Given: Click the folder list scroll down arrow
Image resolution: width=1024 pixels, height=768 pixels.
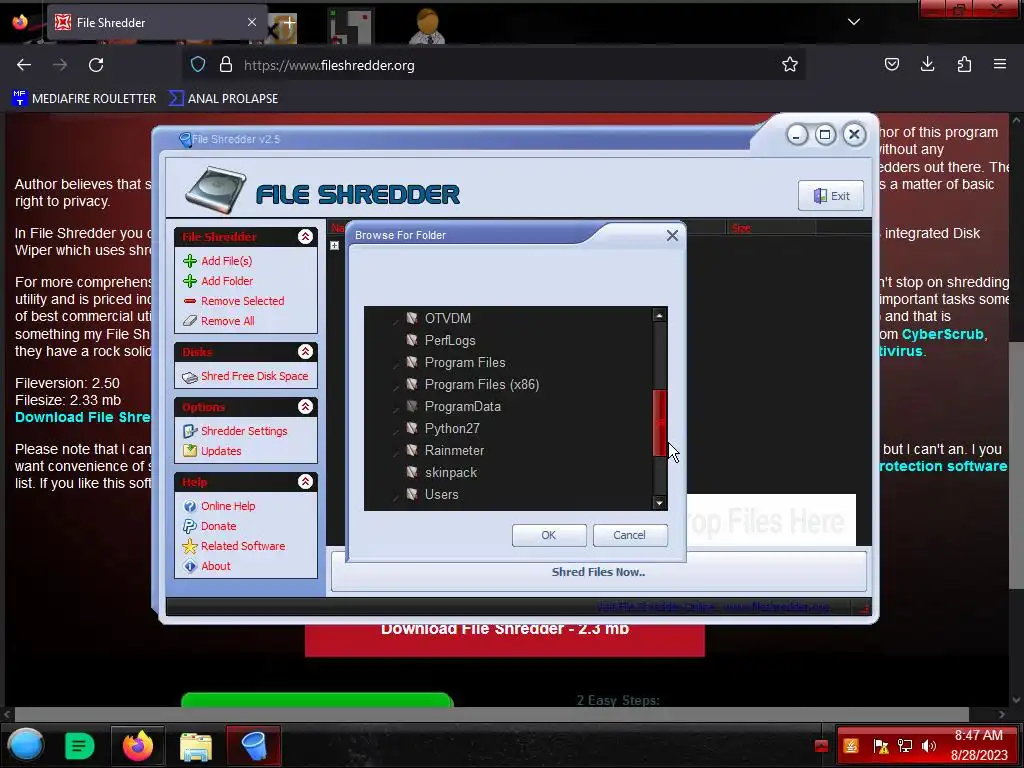Looking at the screenshot, I should coord(660,503).
